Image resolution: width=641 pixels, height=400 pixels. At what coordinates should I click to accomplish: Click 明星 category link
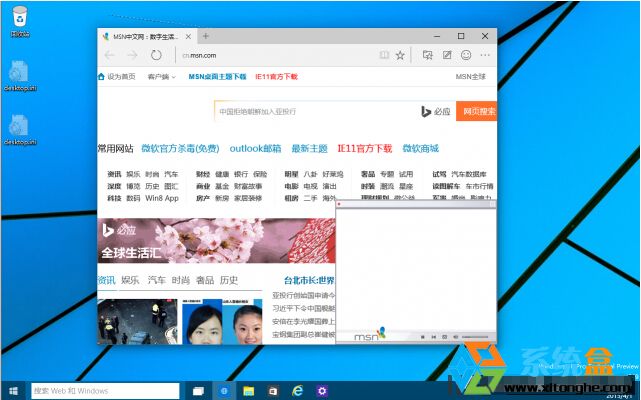pyautogui.click(x=291, y=174)
